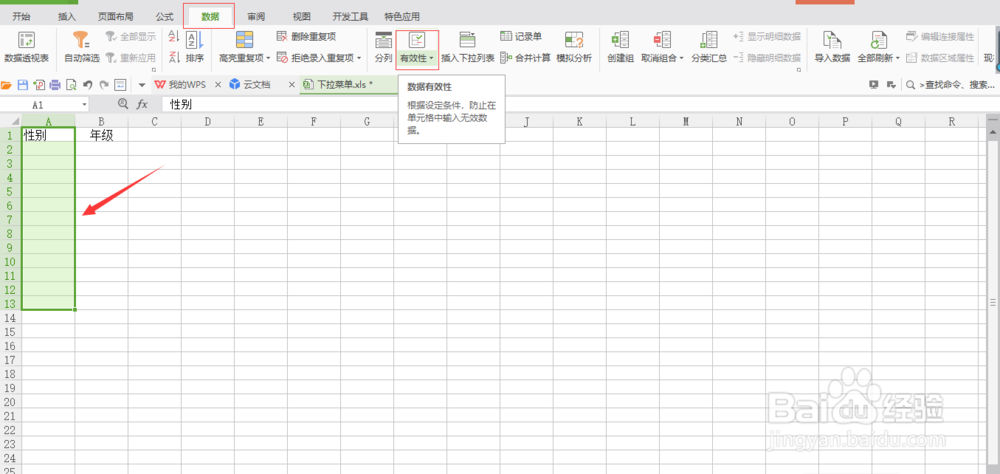1000x474 pixels.
Task: Click the 创建组 create group icon
Action: pyautogui.click(x=620, y=40)
